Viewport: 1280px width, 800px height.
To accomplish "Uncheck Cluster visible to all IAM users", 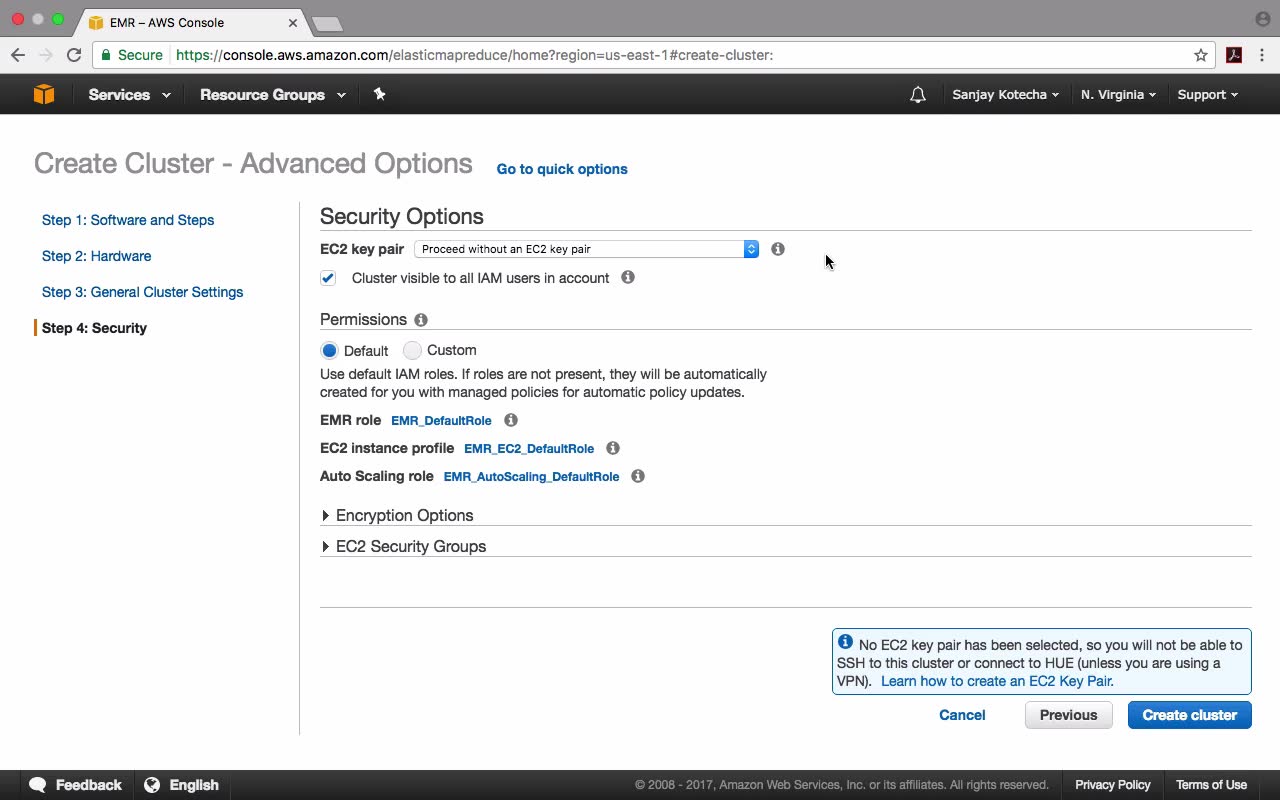I will click(x=328, y=278).
